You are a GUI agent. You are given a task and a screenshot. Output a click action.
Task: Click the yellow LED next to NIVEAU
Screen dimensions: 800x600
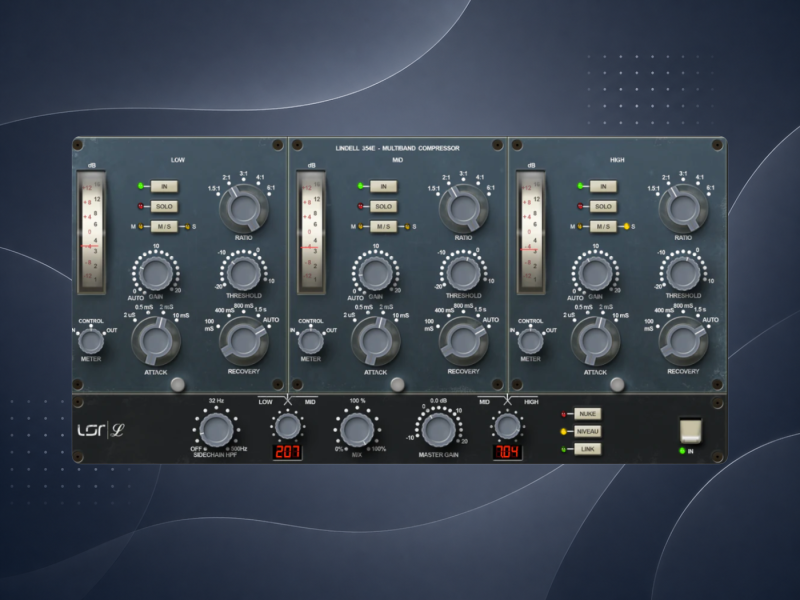(564, 432)
